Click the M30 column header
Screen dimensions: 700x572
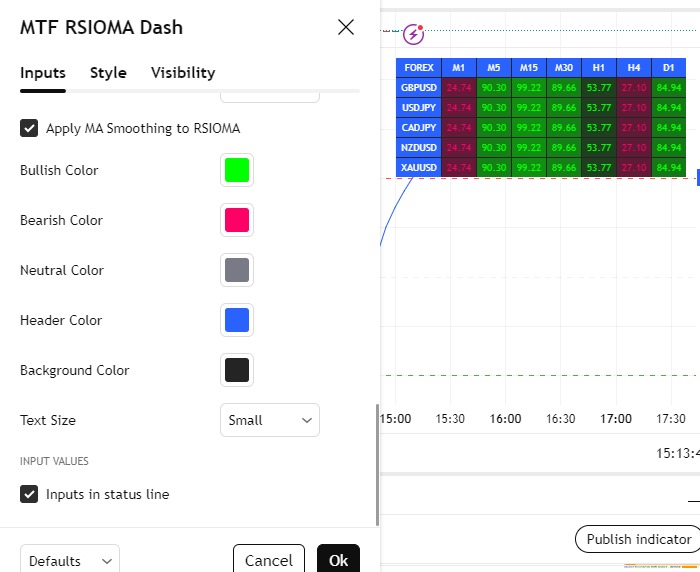[x=564, y=68]
